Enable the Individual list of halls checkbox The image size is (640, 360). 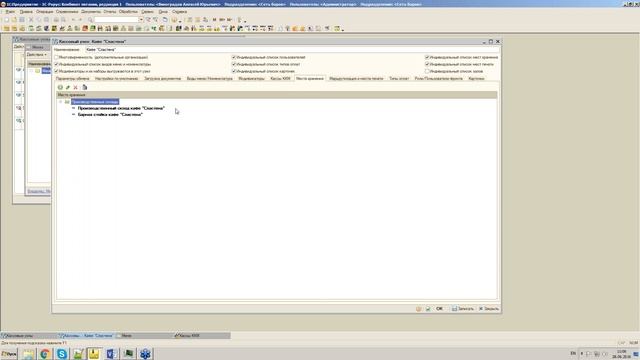click(x=427, y=71)
